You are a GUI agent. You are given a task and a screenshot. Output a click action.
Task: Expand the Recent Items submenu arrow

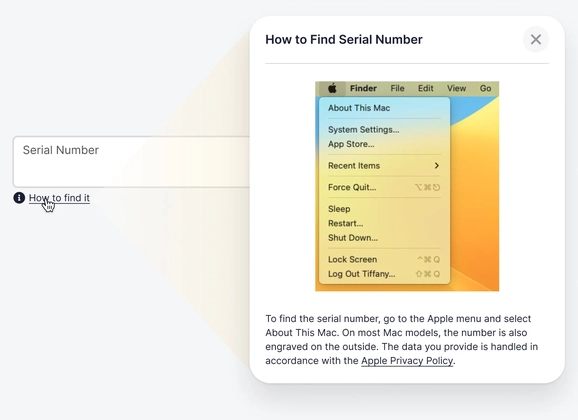[437, 166]
